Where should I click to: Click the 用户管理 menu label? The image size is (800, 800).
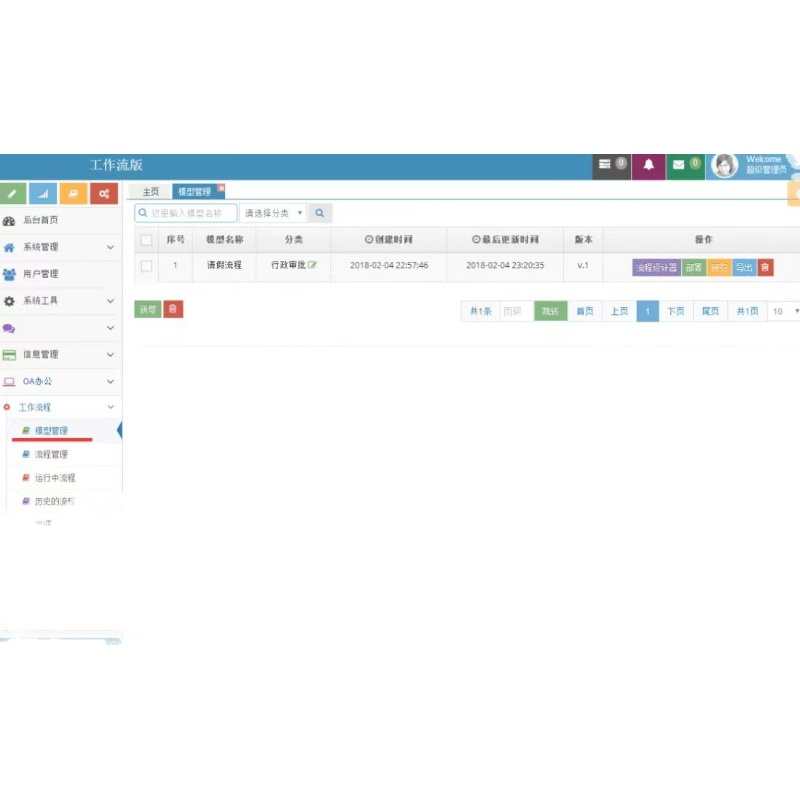(x=41, y=274)
